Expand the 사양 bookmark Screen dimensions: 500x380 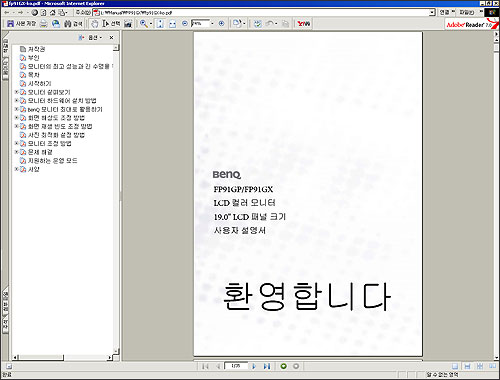(x=16, y=169)
